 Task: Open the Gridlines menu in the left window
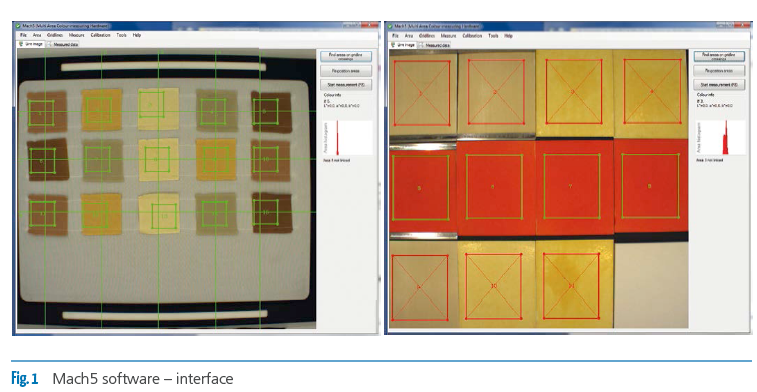tap(55, 35)
